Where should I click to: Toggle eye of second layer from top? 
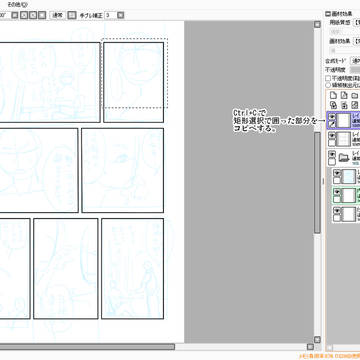click(332, 135)
